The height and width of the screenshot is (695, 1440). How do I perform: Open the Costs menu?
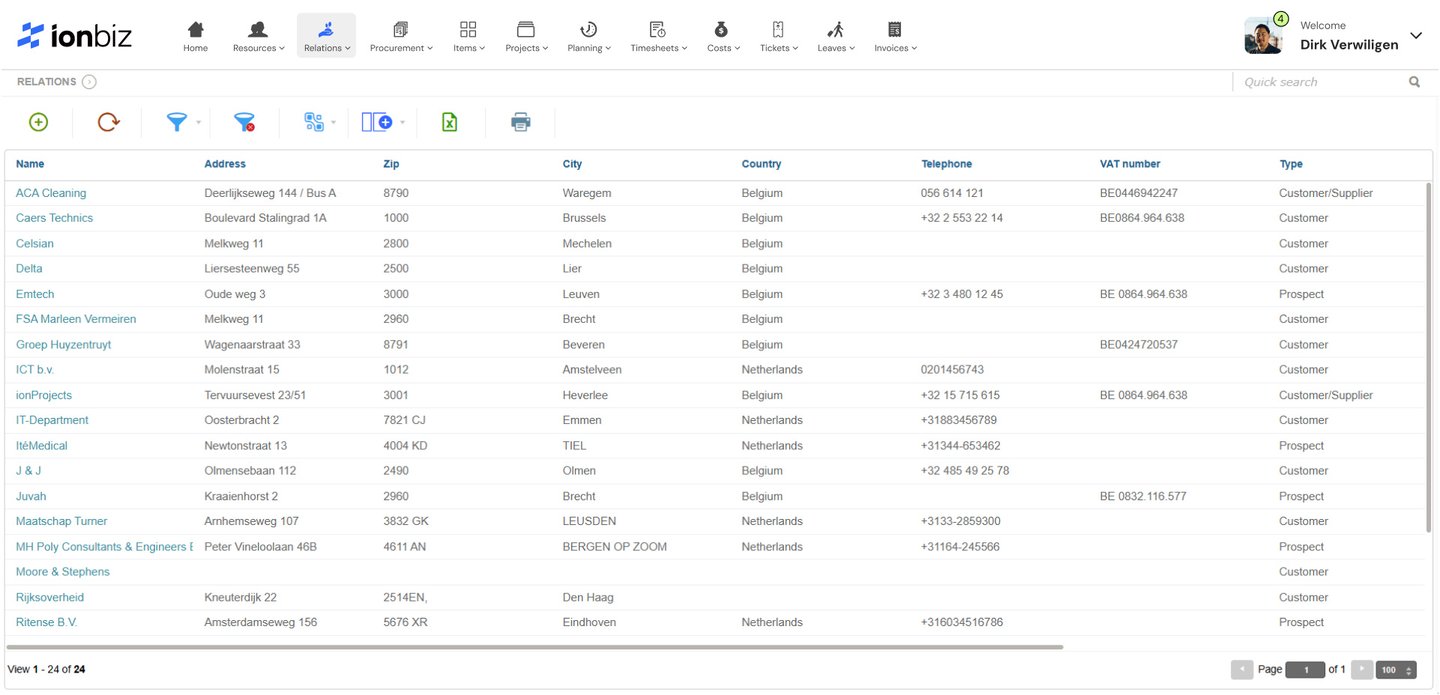point(723,36)
